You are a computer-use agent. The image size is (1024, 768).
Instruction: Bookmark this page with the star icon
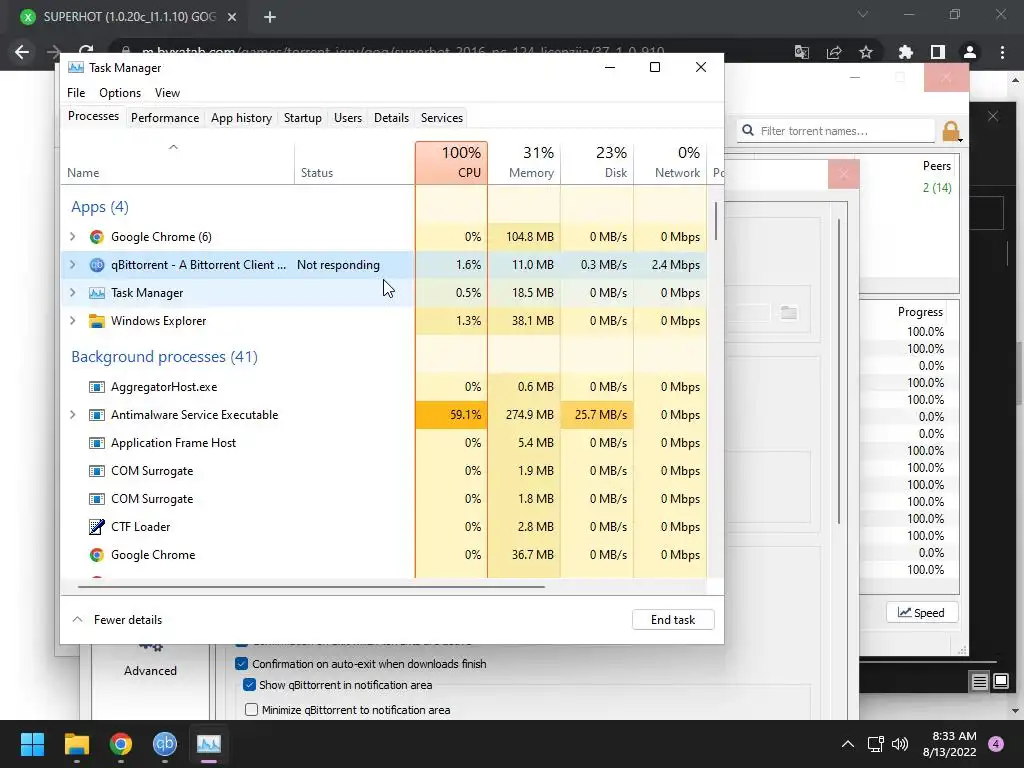(866, 52)
